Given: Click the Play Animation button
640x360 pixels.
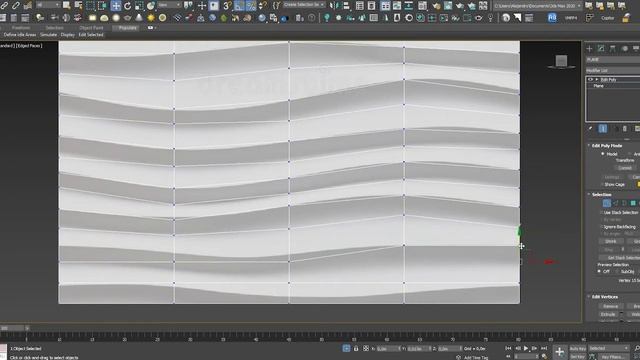Looking at the screenshot, I should 526,348.
